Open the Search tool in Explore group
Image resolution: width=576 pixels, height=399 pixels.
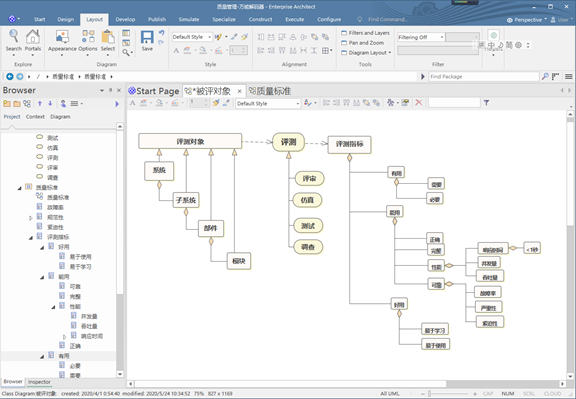(x=14, y=41)
